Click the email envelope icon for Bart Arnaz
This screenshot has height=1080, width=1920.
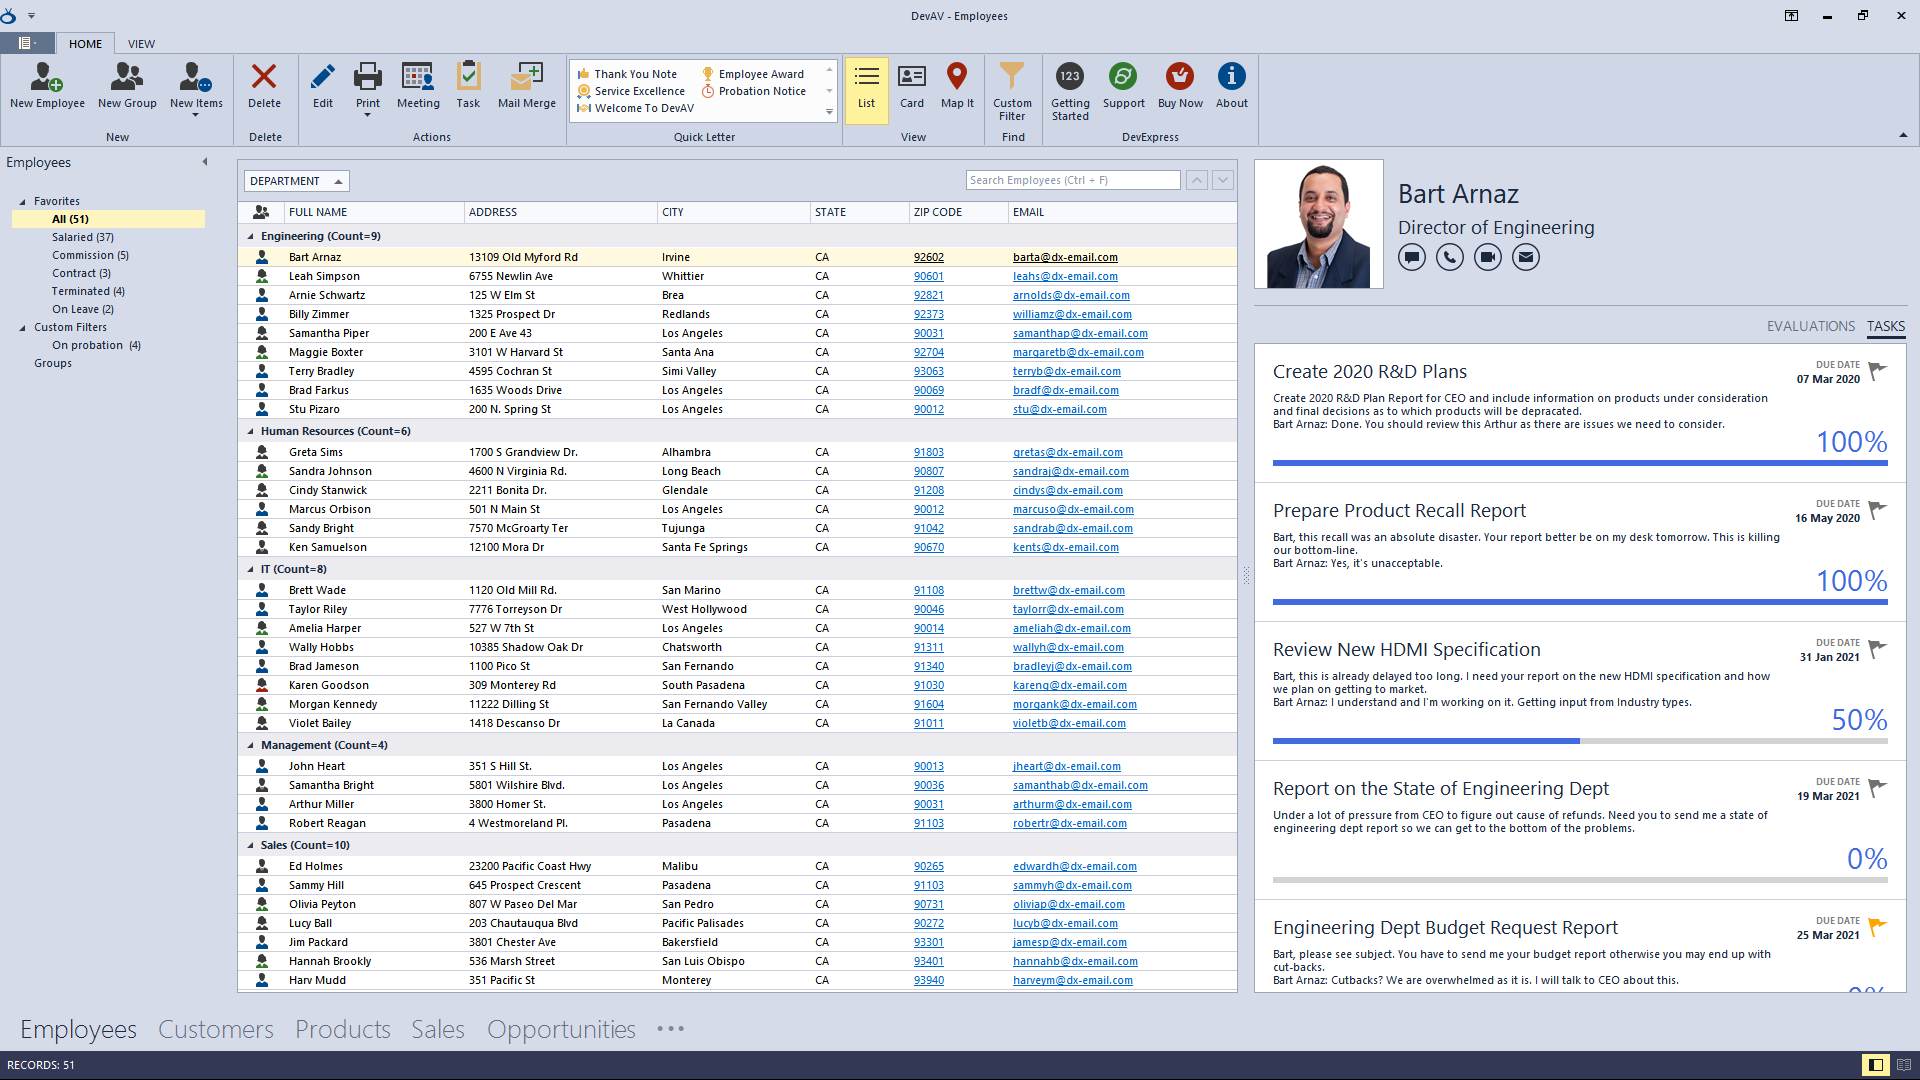(x=1526, y=258)
